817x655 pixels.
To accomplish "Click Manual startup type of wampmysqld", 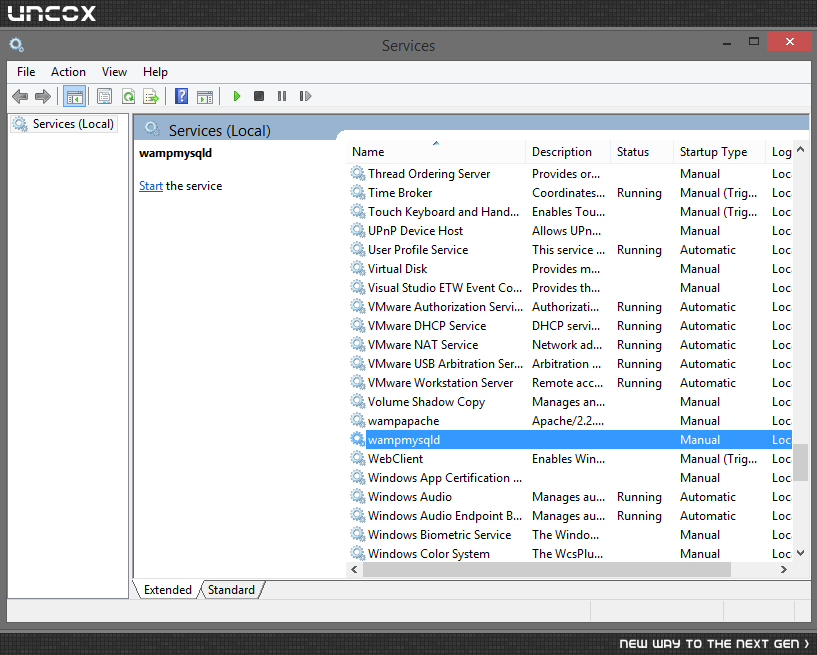I will click(700, 440).
